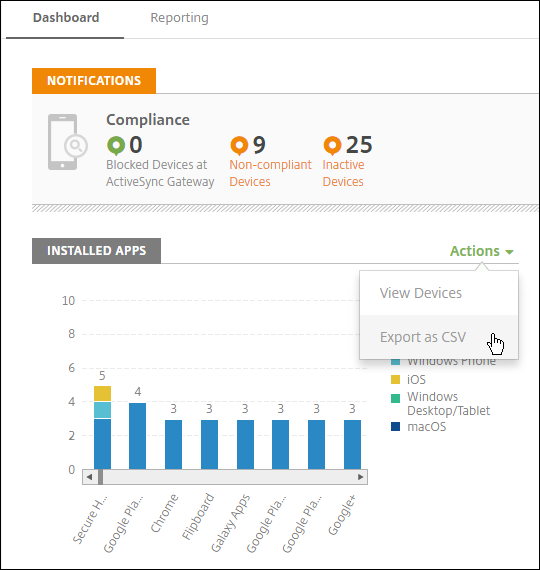This screenshot has height=570, width=540.
Task: Click the chart horizontal scrollbar thumb
Action: (101, 477)
